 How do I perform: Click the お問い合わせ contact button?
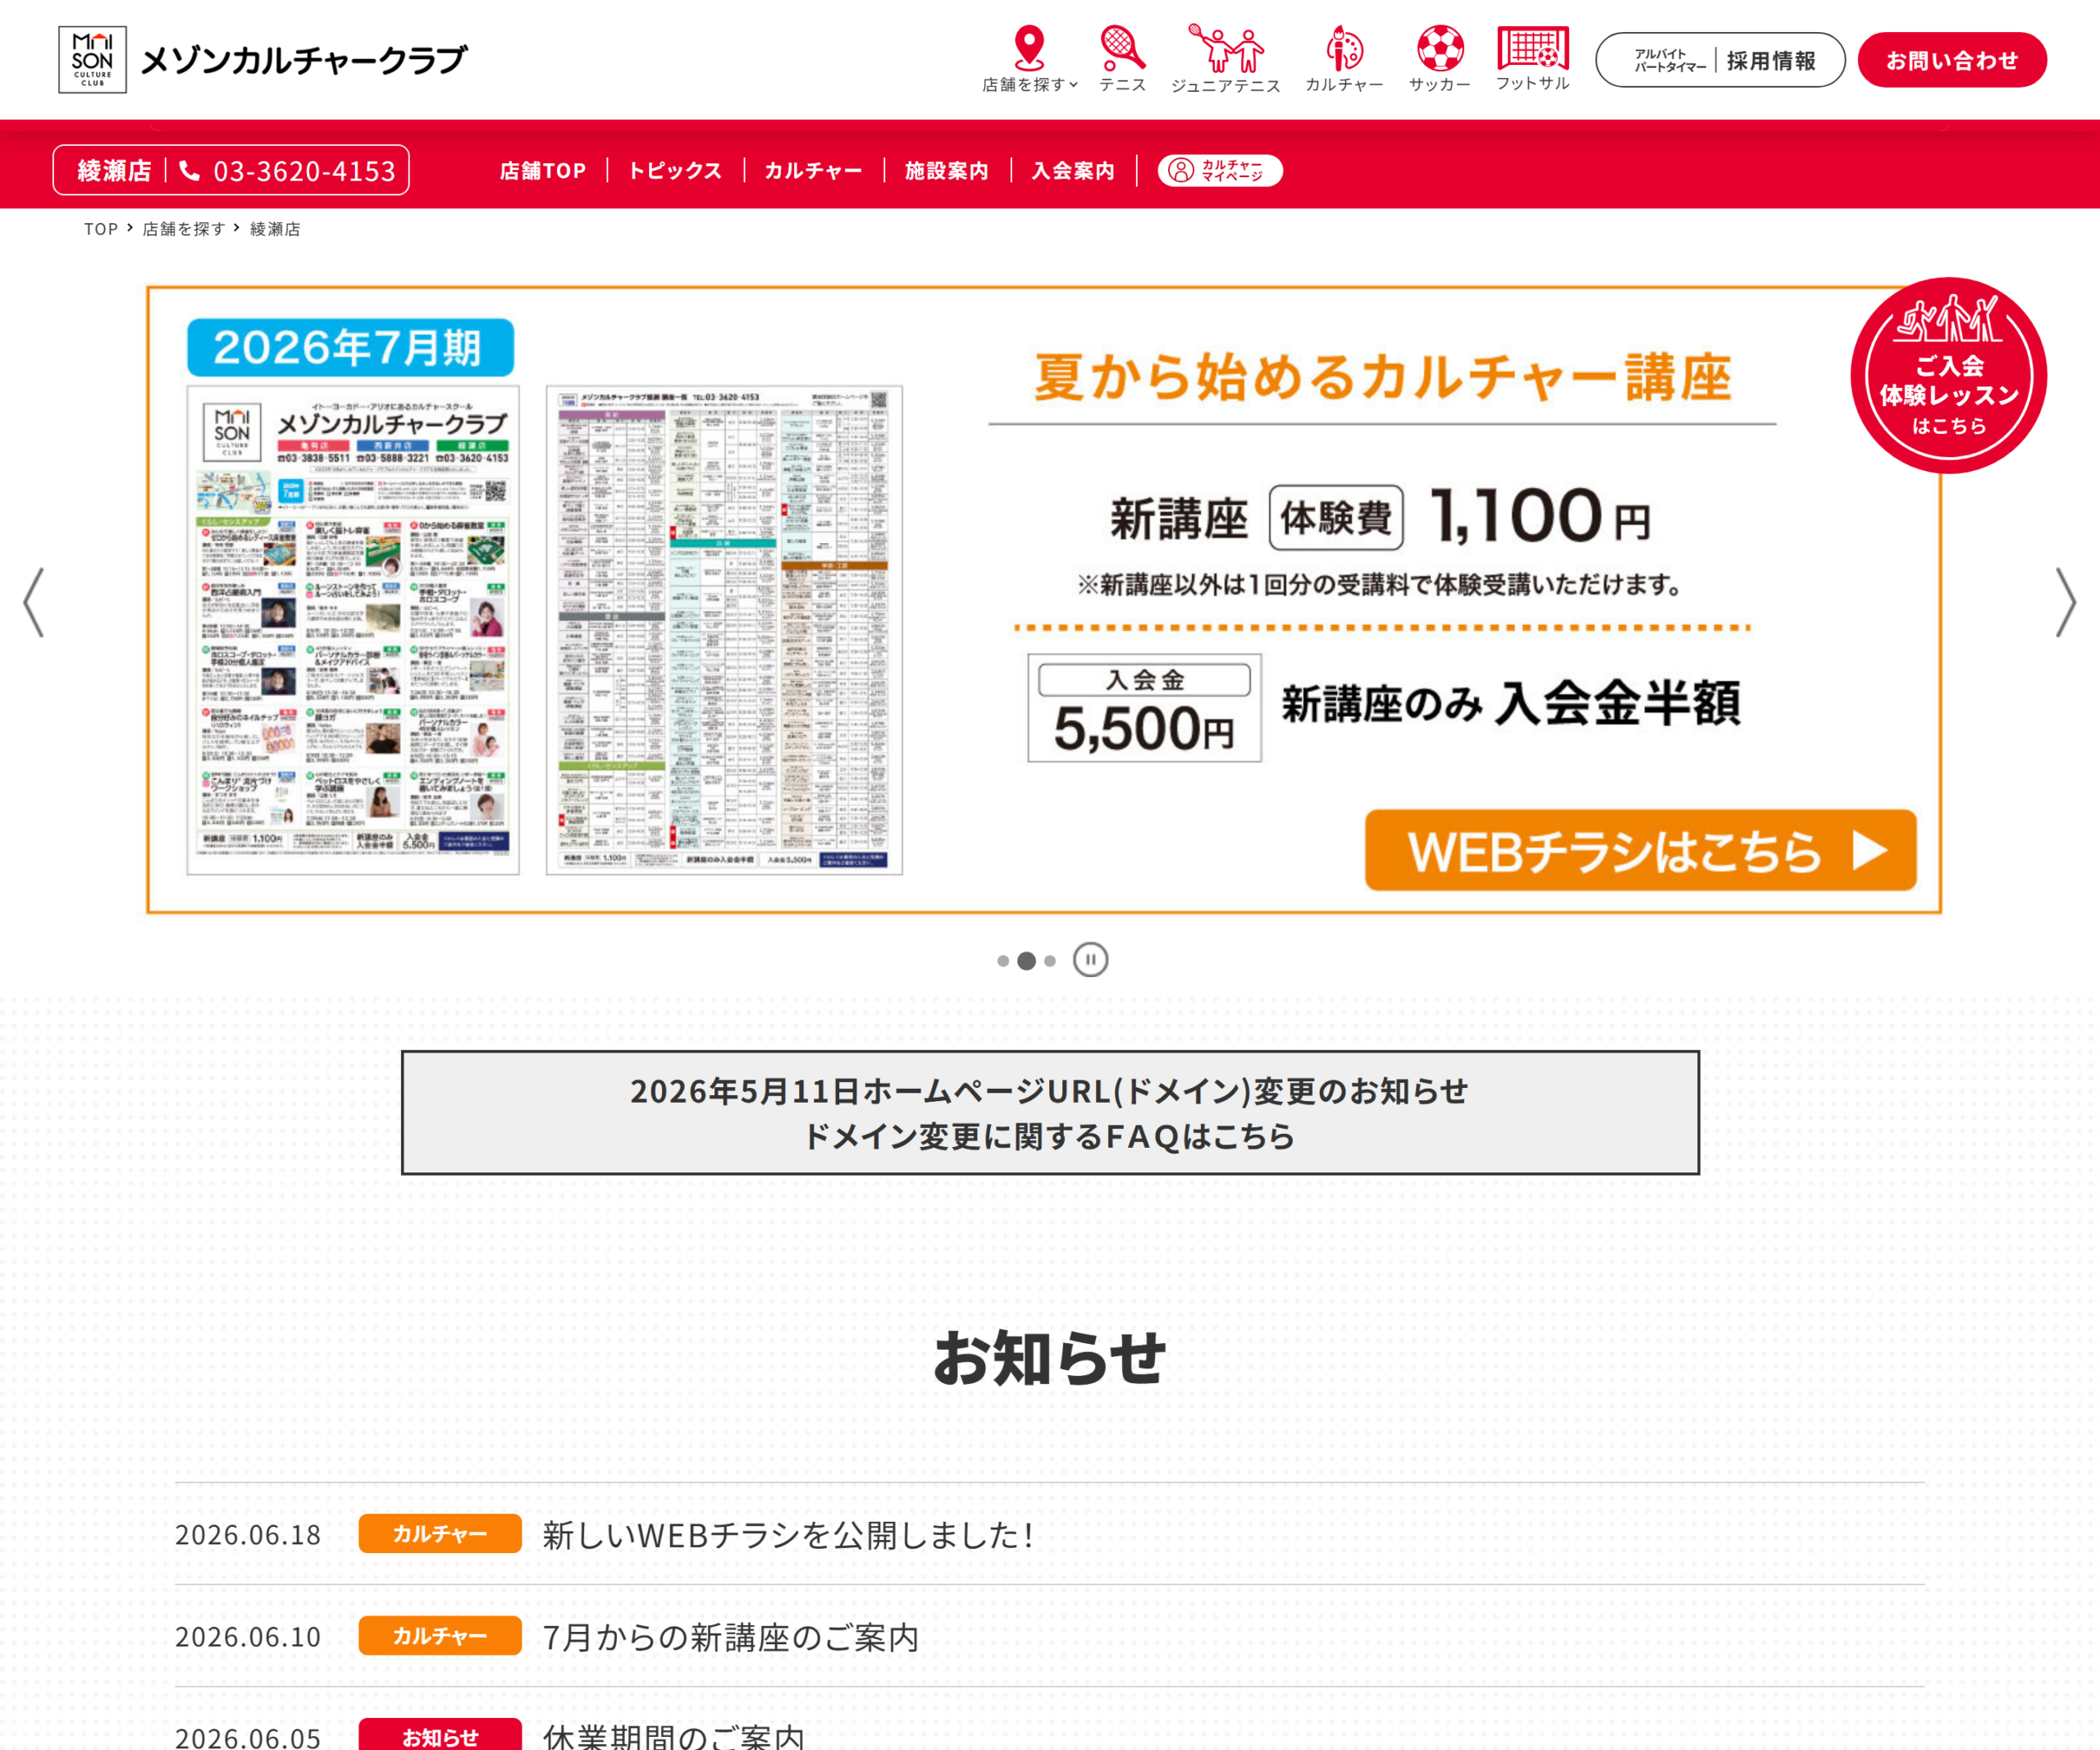pos(1952,60)
